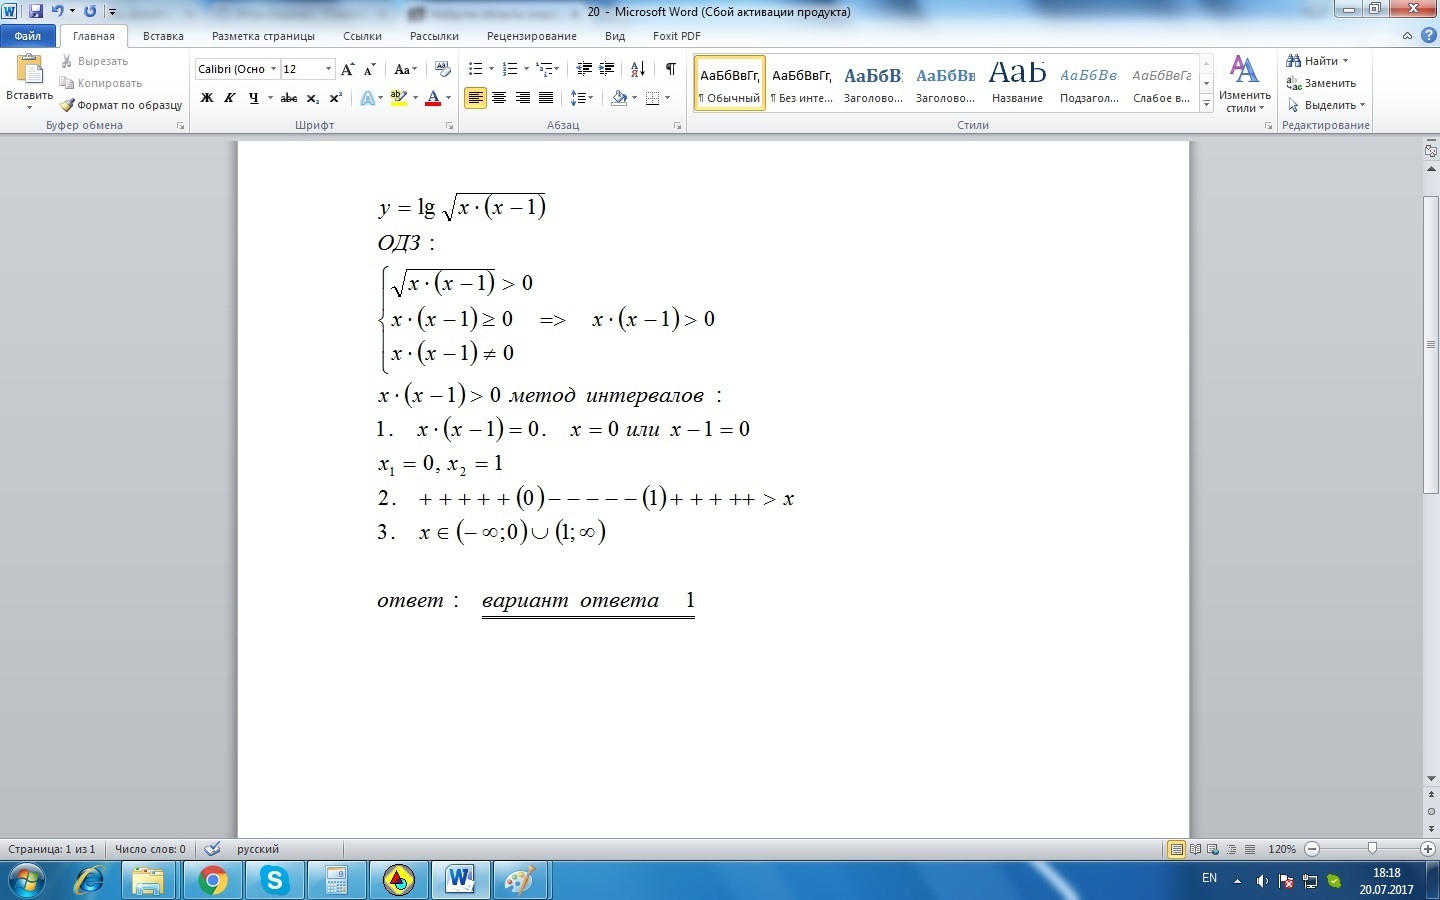Open the Изменить стили dropdown

click(1245, 84)
